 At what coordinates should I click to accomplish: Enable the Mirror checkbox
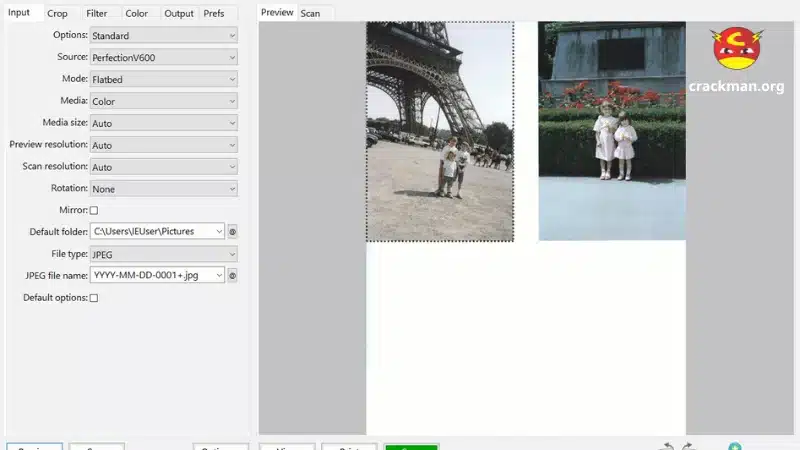coord(94,210)
